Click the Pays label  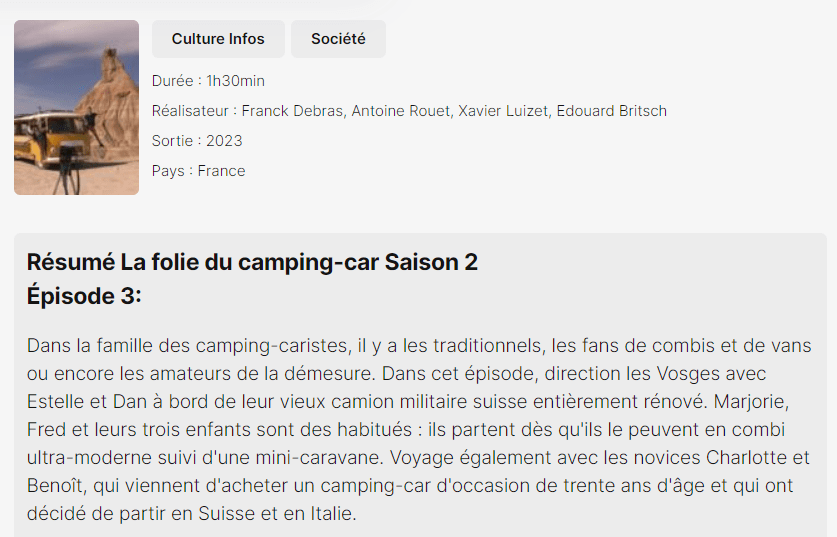pyautogui.click(x=168, y=171)
